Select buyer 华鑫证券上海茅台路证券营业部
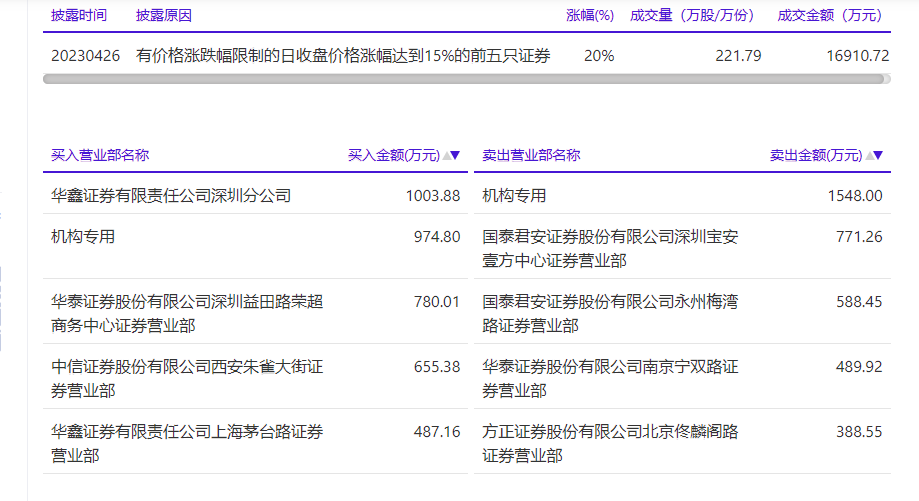Screen dimensions: 919x501 [x=187, y=444]
